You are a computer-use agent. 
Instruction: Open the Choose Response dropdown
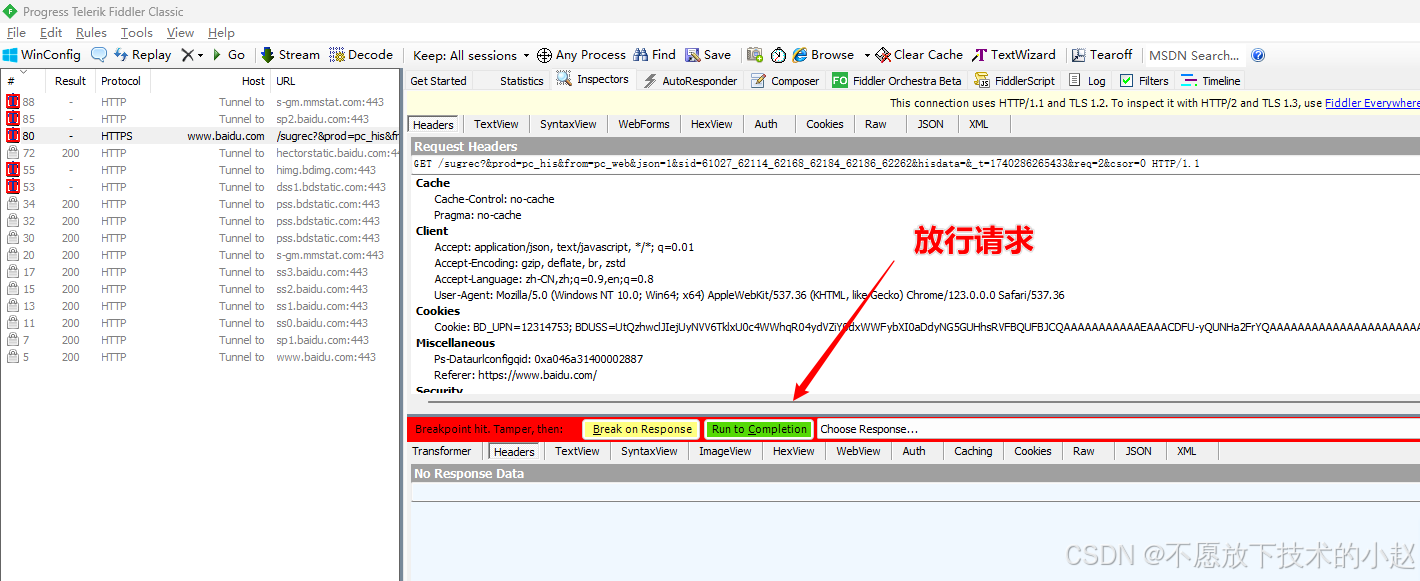point(1118,429)
